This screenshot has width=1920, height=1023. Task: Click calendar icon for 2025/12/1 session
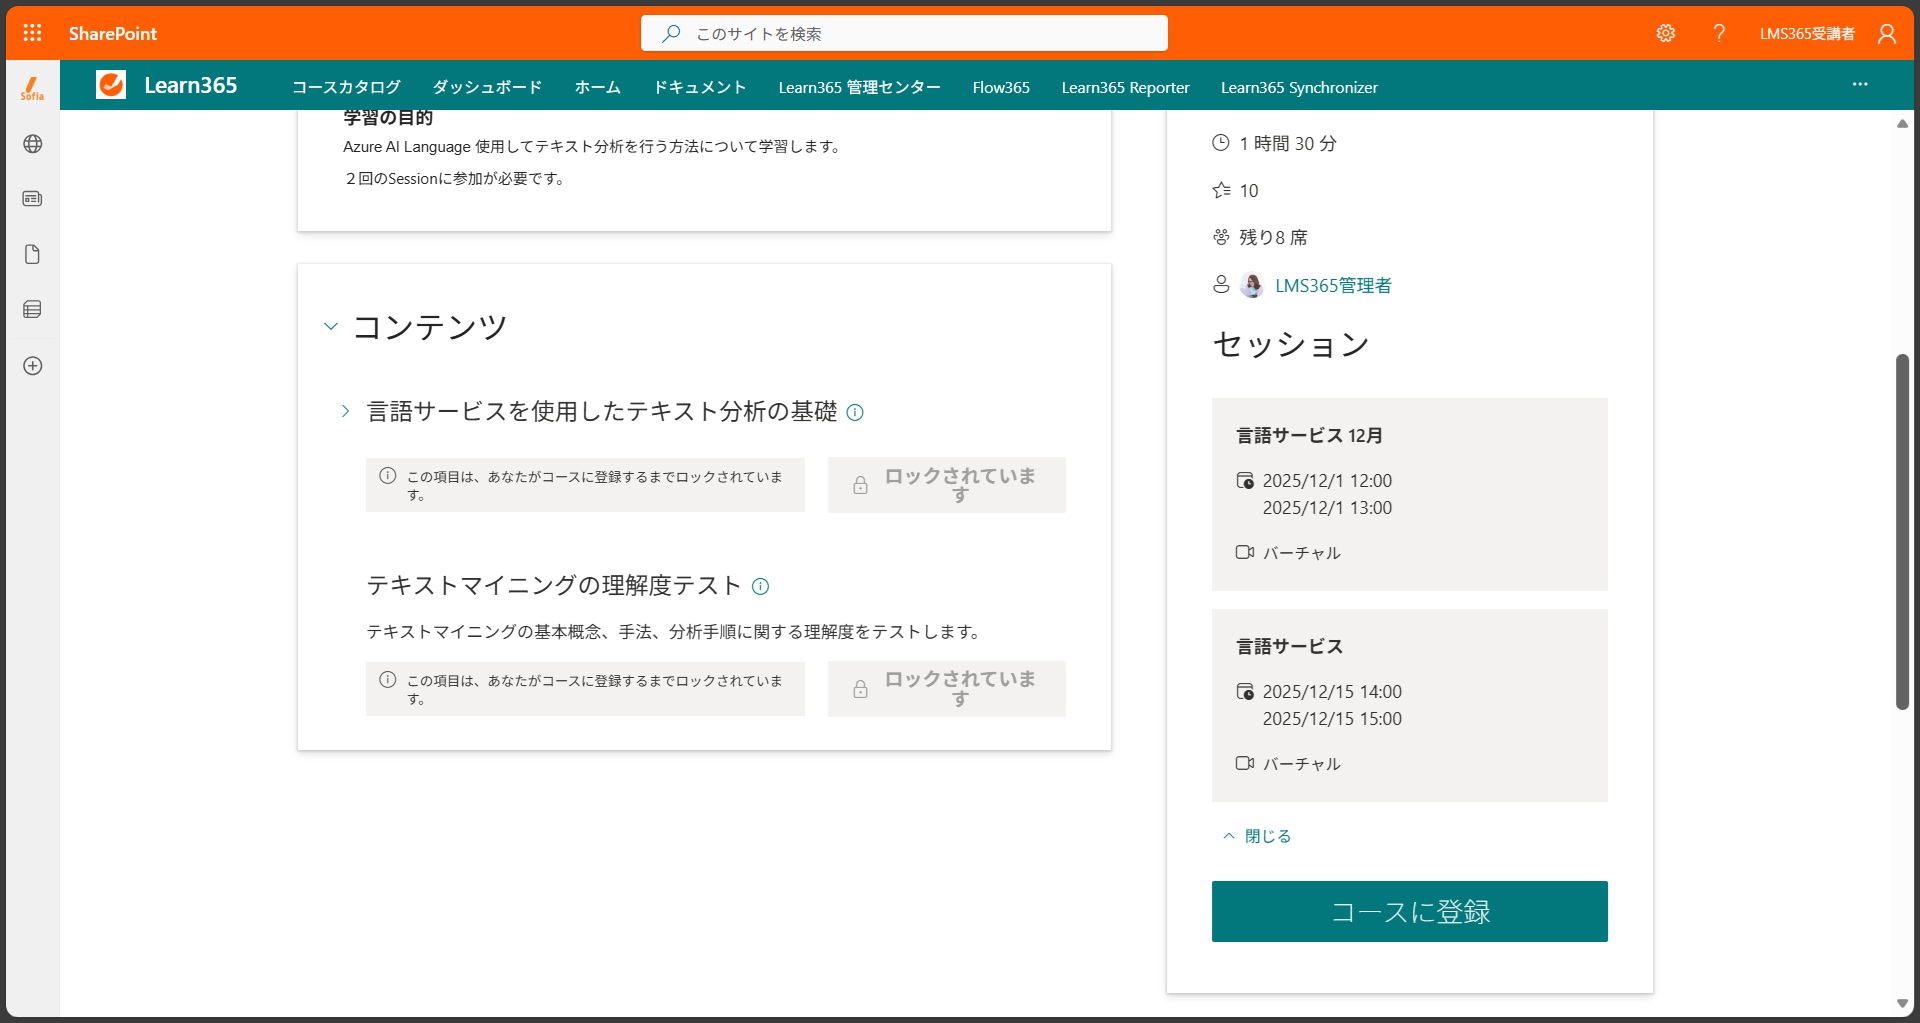1245,481
